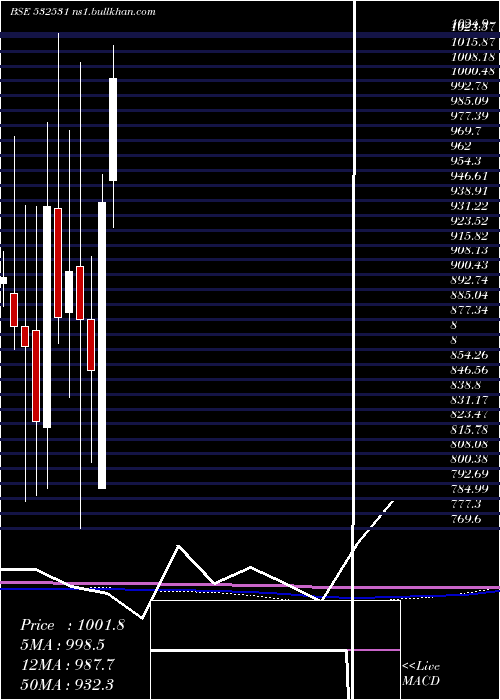Click the 800.38 price axis label
The width and height of the screenshot is (500, 700).
(x=469, y=458)
